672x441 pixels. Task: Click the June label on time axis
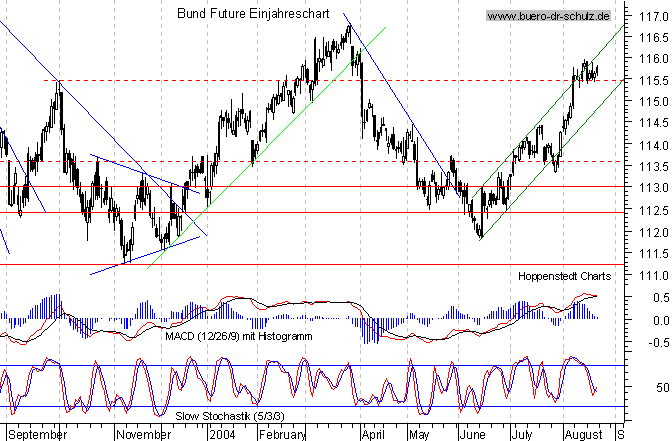coord(470,435)
